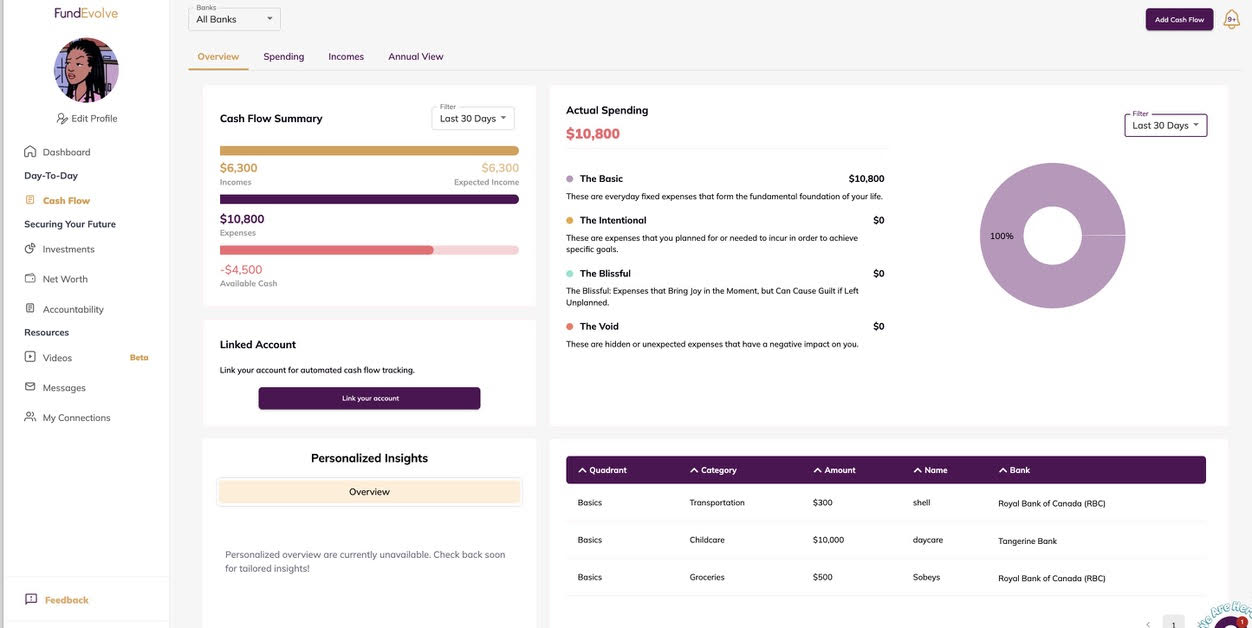Sort table by Quadrant arrow
The width and height of the screenshot is (1252, 628).
[582, 470]
